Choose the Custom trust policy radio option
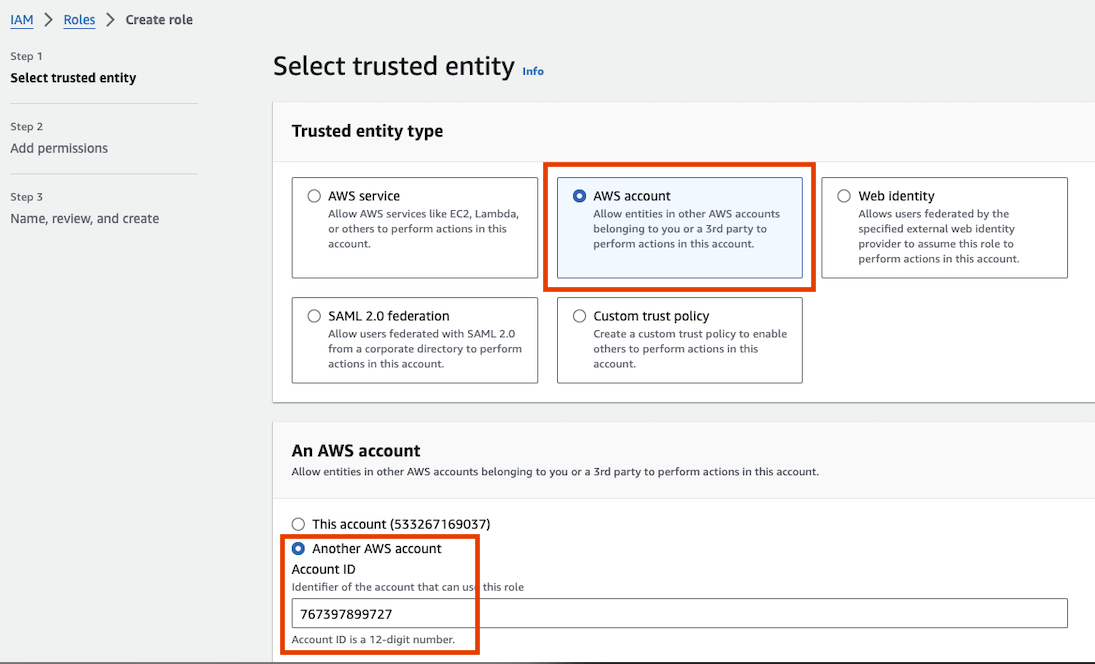 click(579, 316)
